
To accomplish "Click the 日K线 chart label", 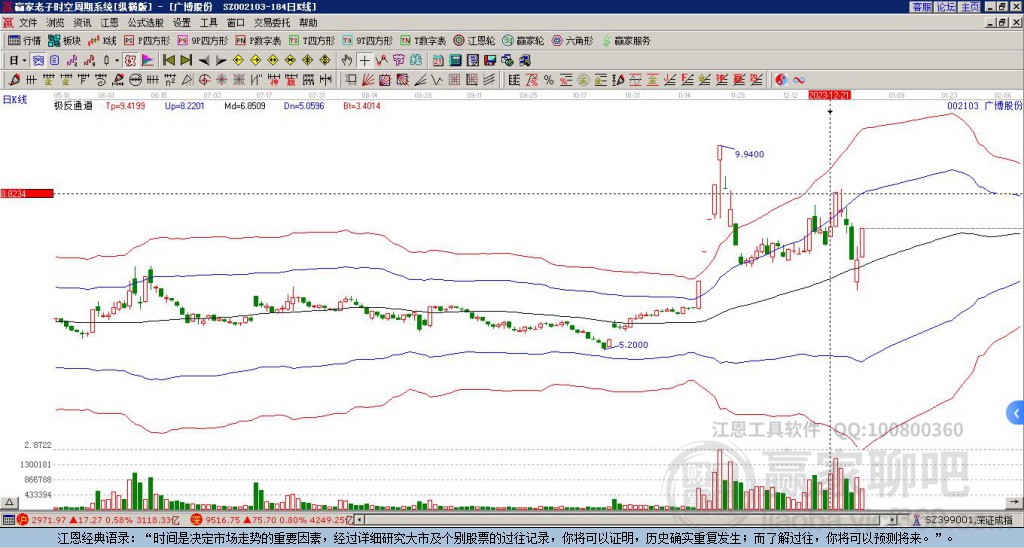I will coord(14,100).
